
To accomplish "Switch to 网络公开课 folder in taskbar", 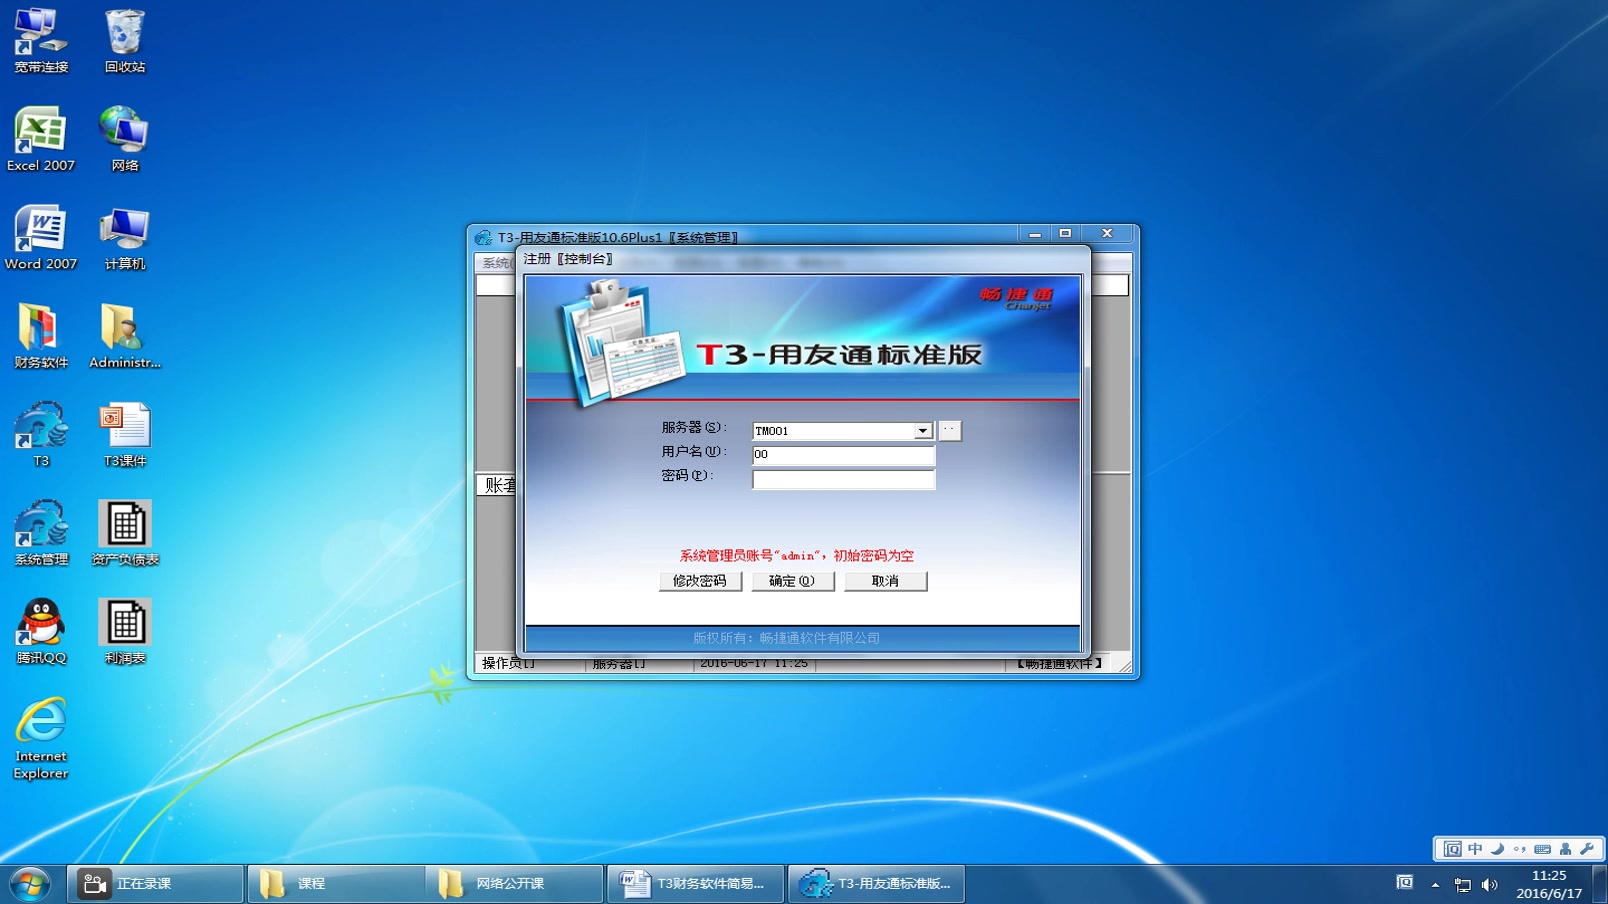I will pyautogui.click(x=515, y=884).
